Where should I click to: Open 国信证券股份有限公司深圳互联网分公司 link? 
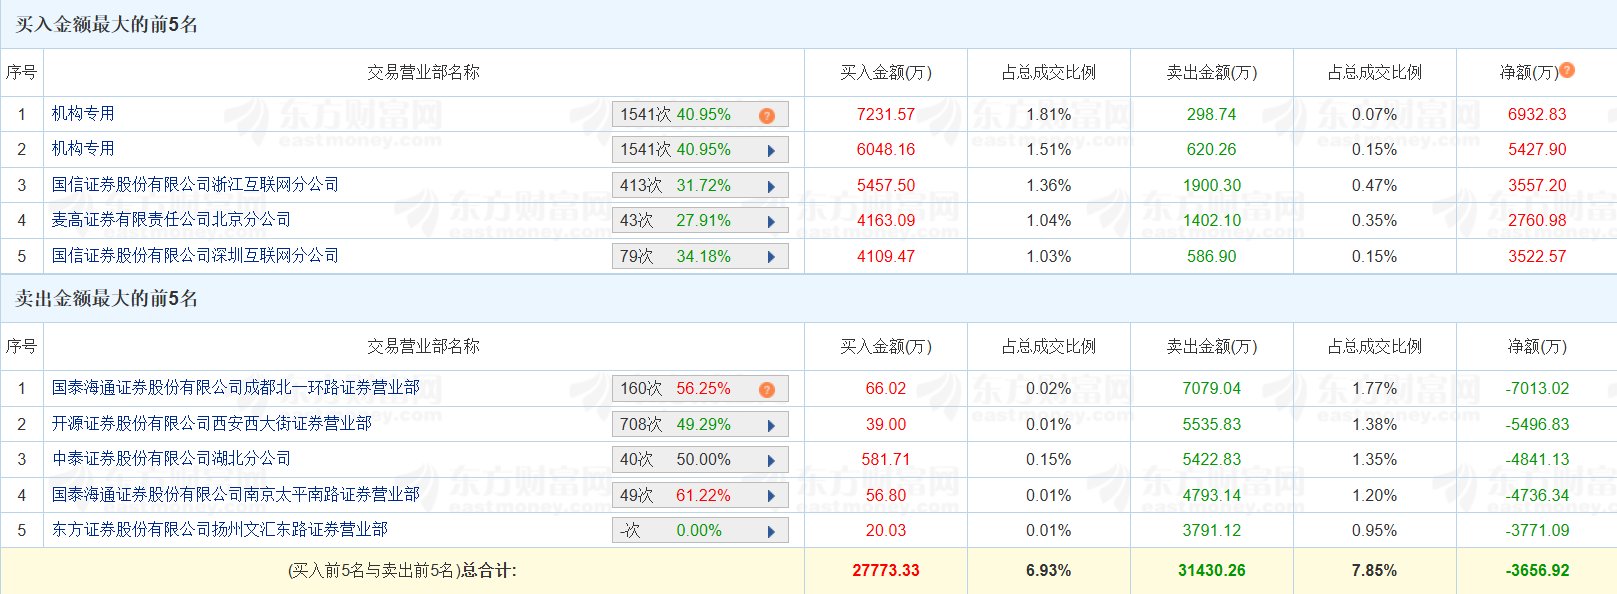pyautogui.click(x=195, y=255)
